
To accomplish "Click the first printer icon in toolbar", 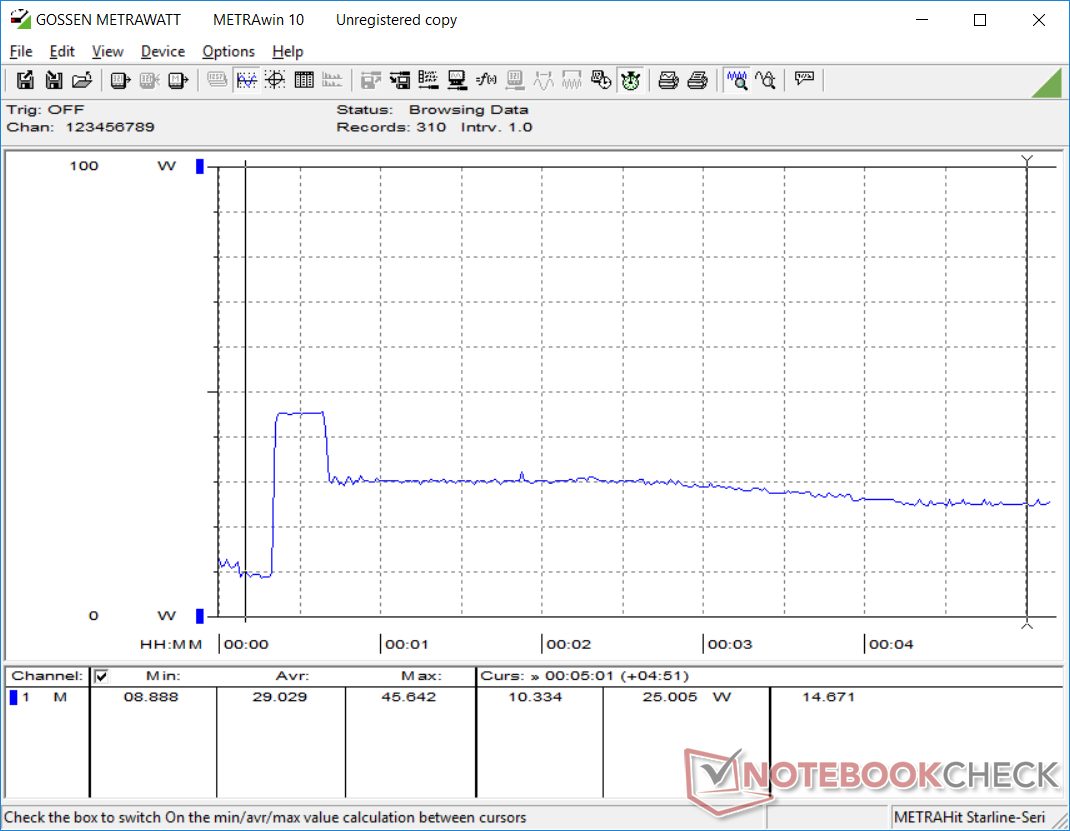I will 669,80.
